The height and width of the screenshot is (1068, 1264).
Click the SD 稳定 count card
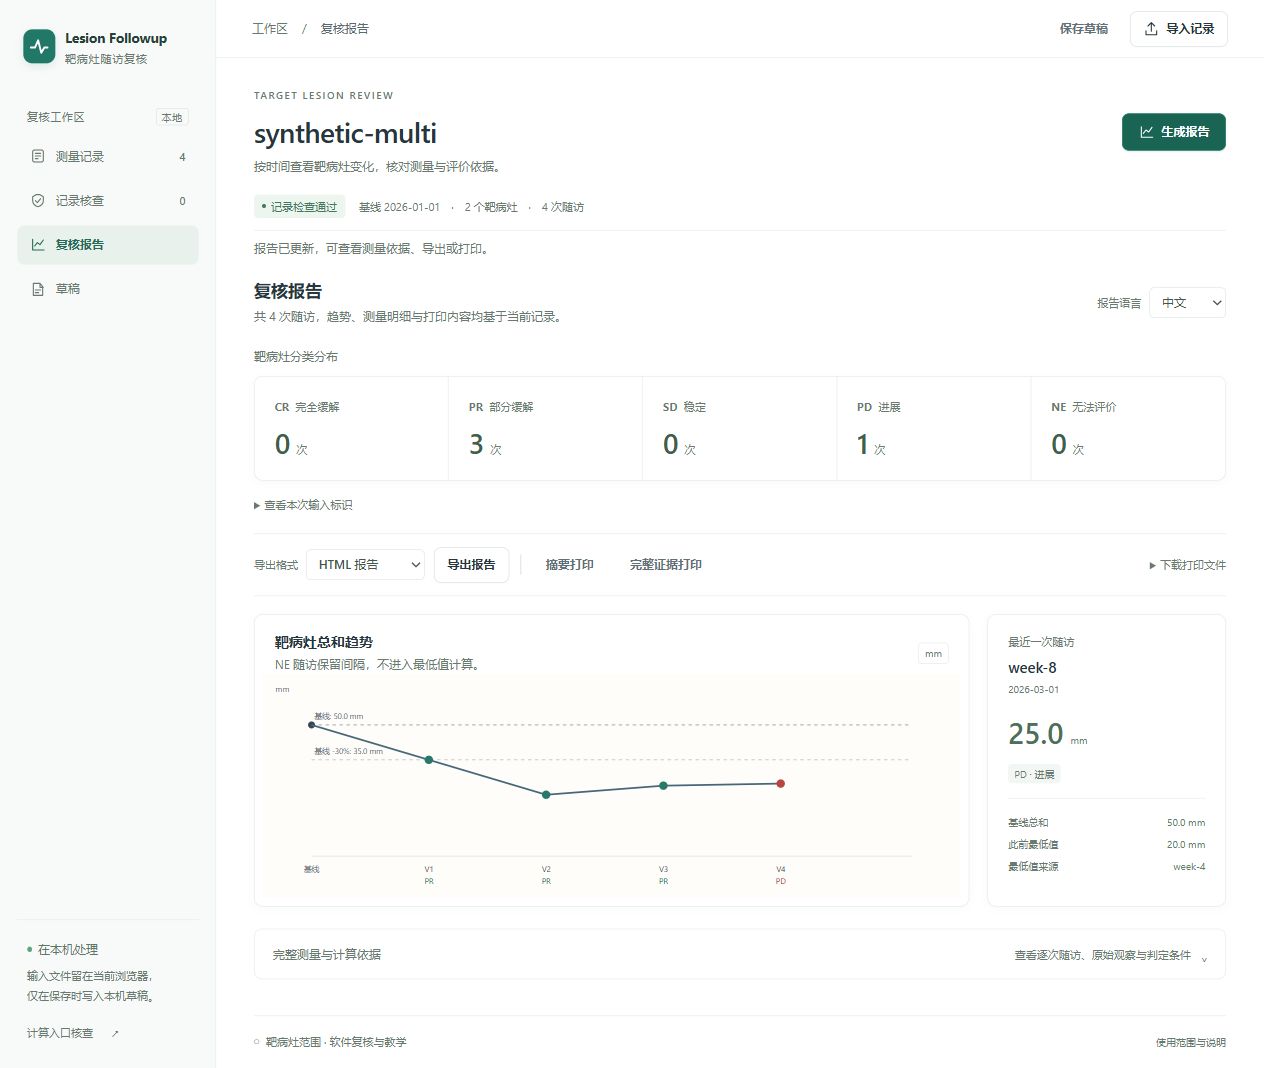pos(739,429)
